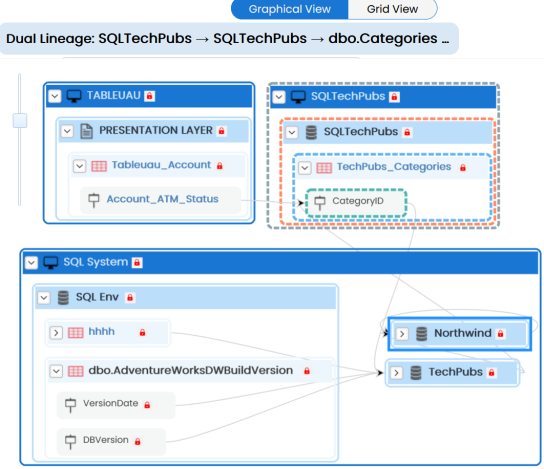Screen dimensions: 544x469
Task: Collapse the SQL System node
Action: (31, 262)
